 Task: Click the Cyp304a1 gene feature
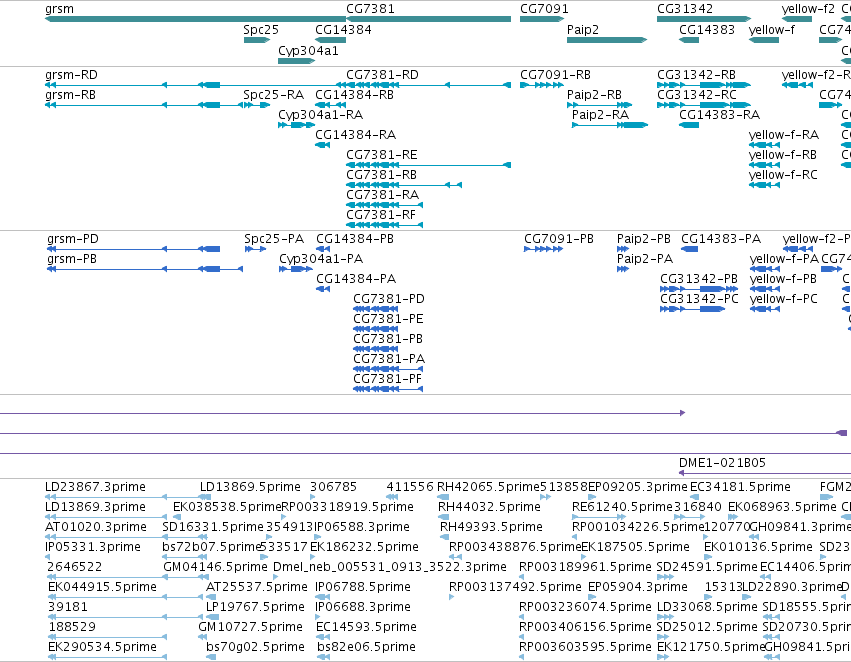click(x=296, y=61)
